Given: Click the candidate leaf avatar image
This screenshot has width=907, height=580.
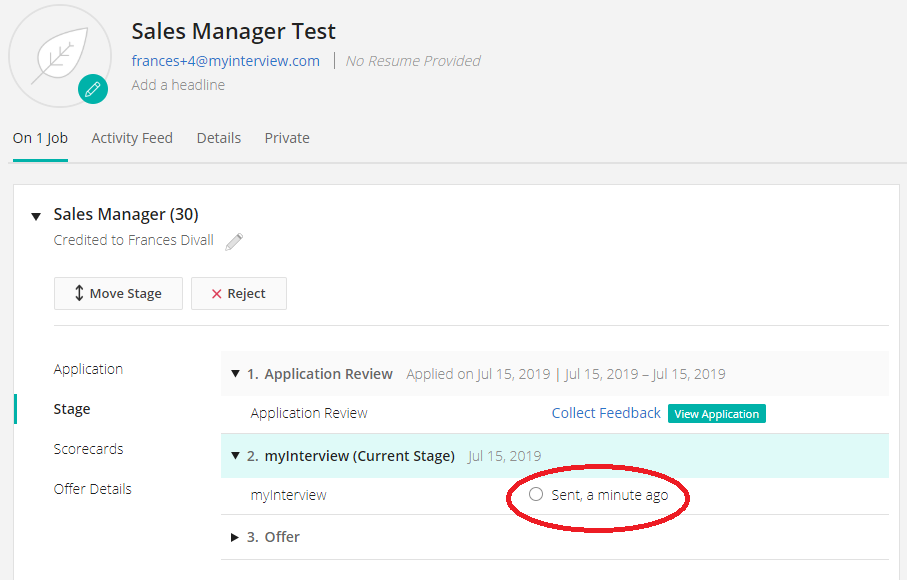Looking at the screenshot, I should 58,54.
